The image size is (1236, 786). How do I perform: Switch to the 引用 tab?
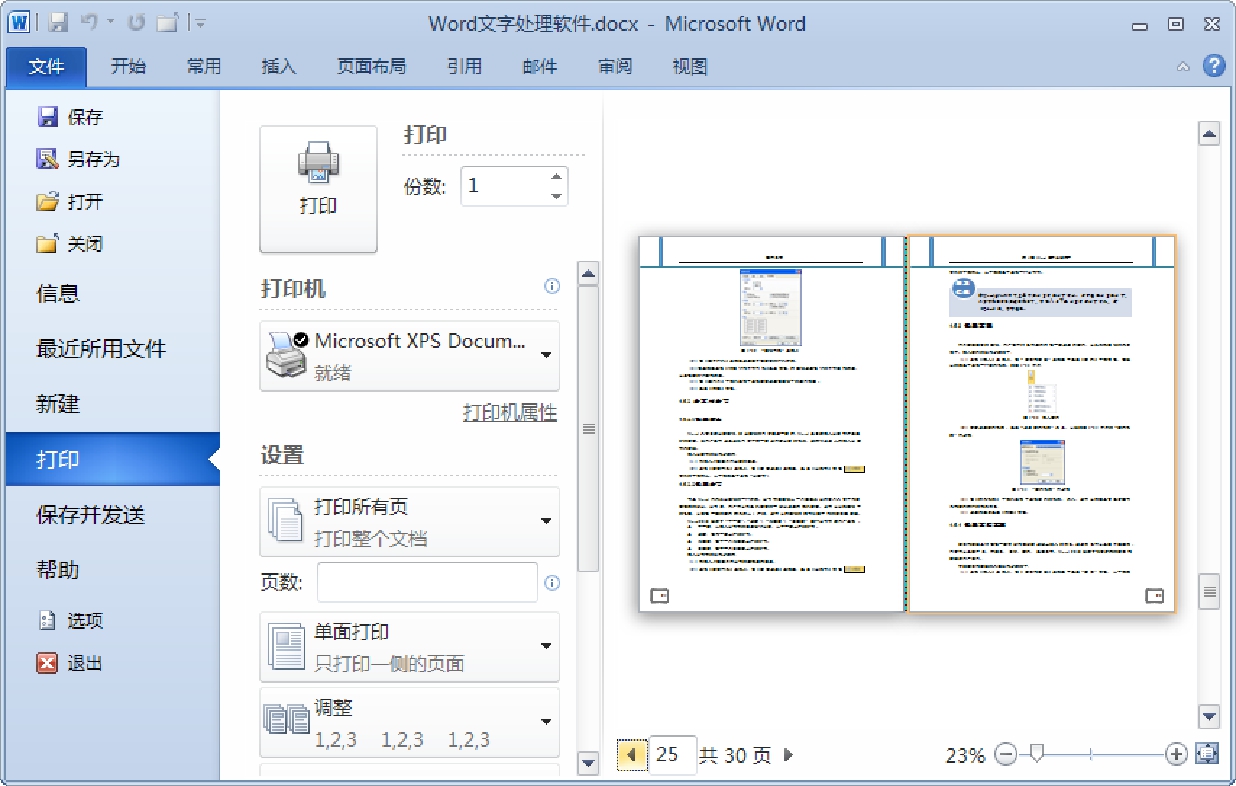point(464,66)
